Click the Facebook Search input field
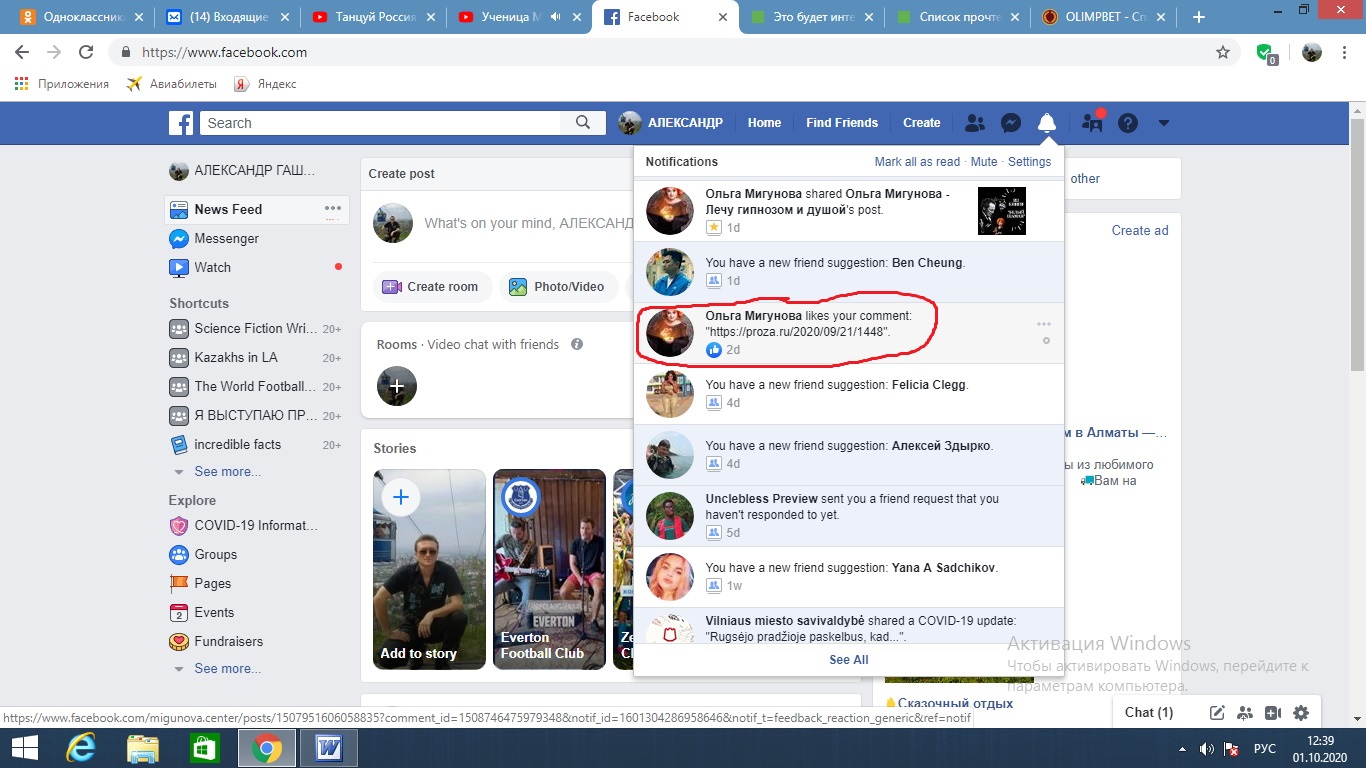1366x768 pixels. coord(381,123)
